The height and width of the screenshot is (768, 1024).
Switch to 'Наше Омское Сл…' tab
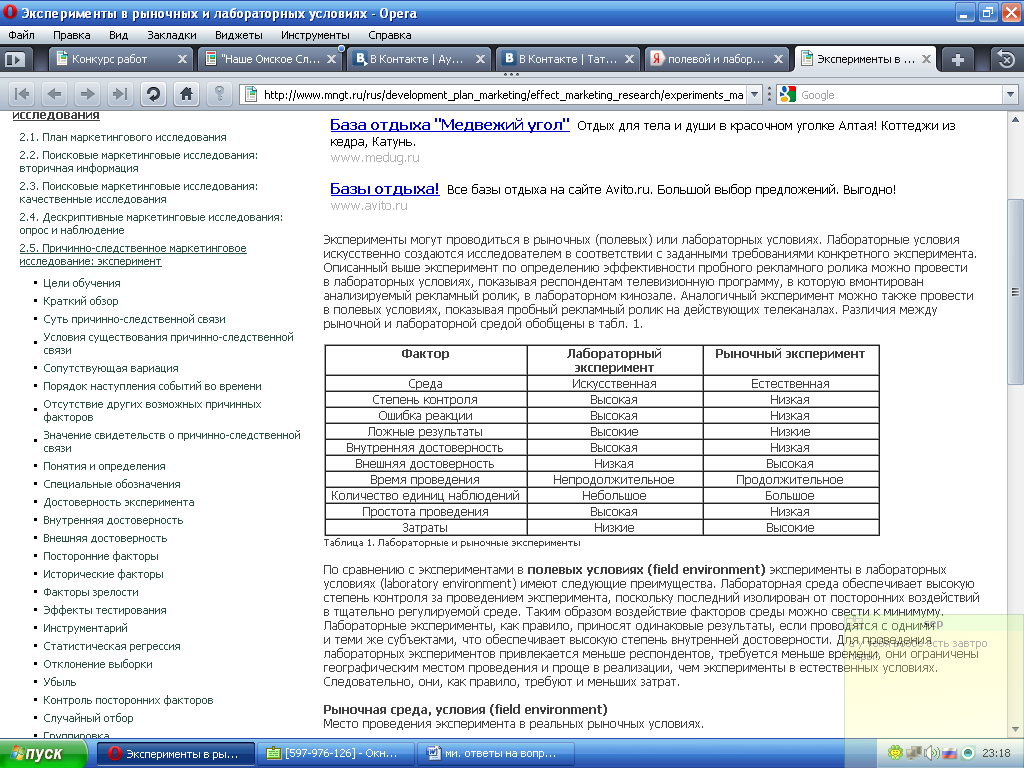click(x=270, y=59)
